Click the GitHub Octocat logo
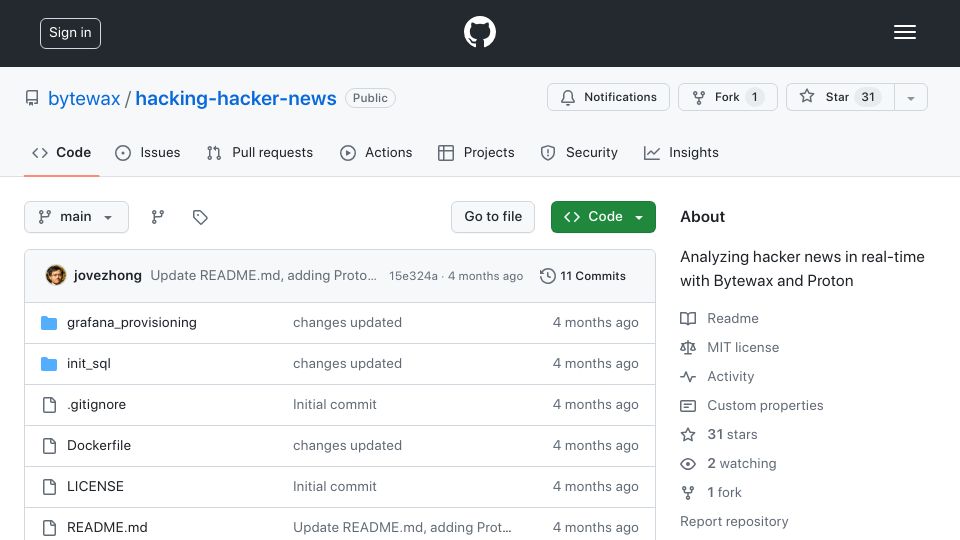Viewport: 960px width, 540px height. 479,32
